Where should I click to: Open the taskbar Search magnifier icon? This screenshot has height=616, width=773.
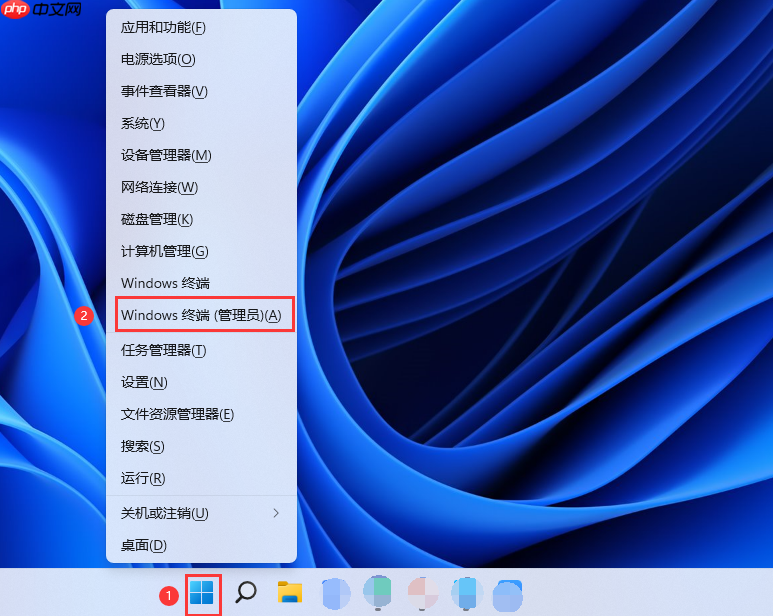[x=246, y=592]
